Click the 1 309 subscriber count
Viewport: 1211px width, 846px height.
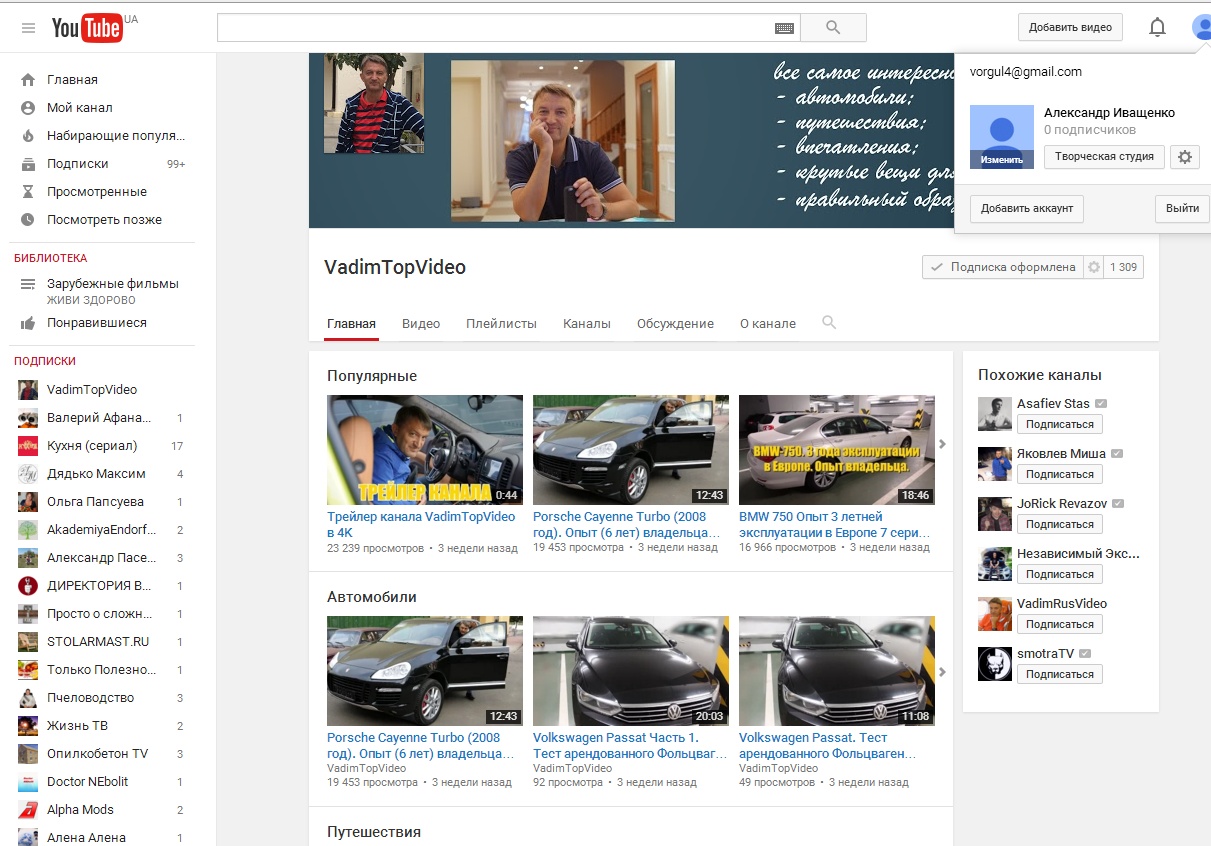pyautogui.click(x=1123, y=267)
